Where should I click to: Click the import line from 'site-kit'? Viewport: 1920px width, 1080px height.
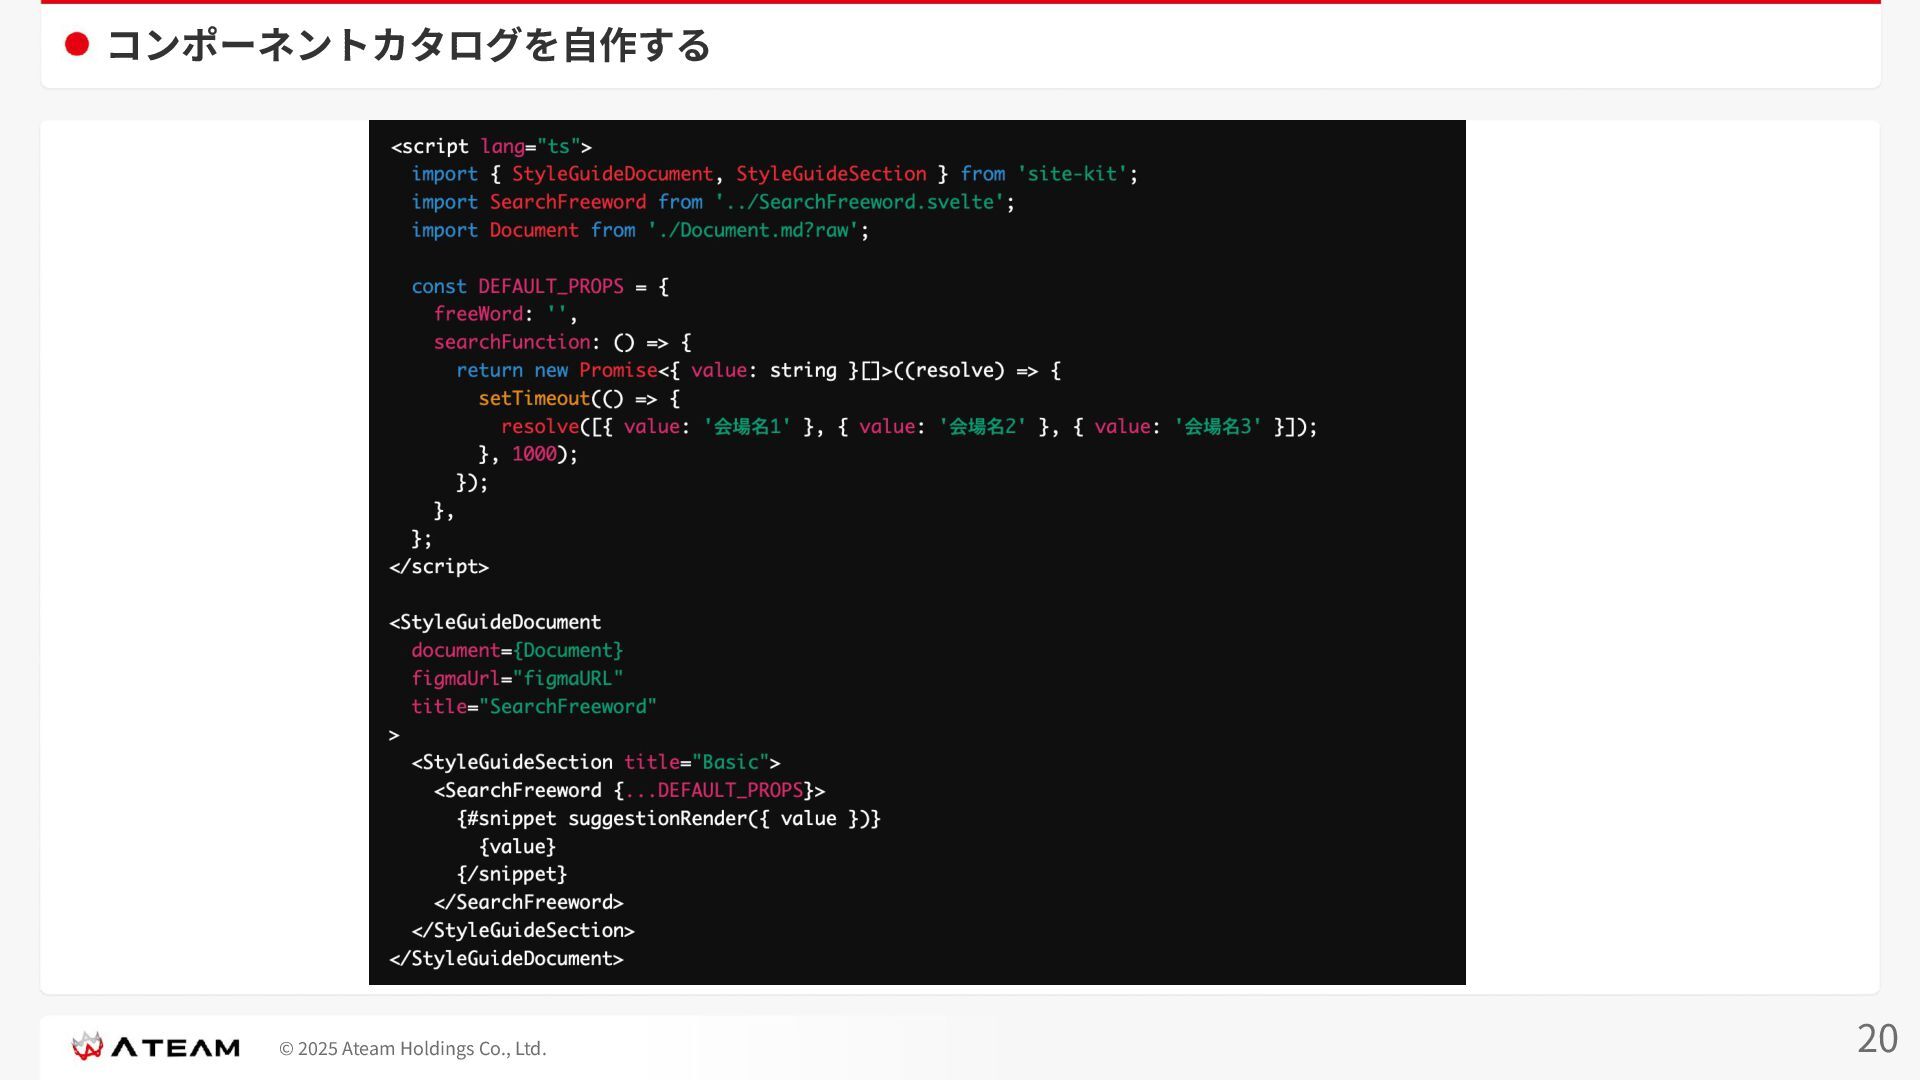click(x=775, y=174)
